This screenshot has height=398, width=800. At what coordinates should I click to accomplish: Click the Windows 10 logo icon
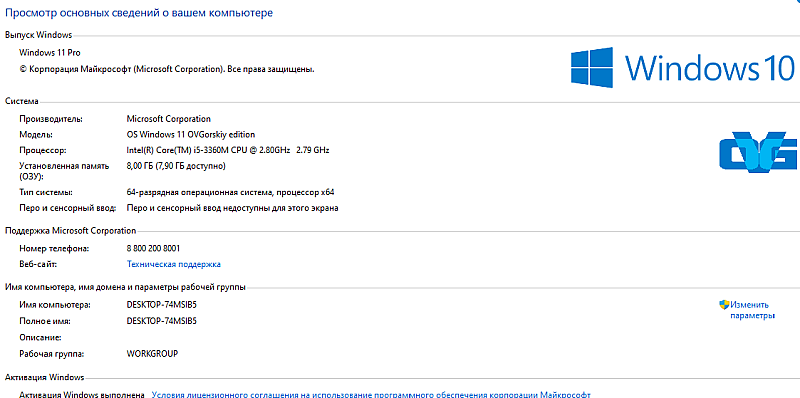(x=592, y=67)
